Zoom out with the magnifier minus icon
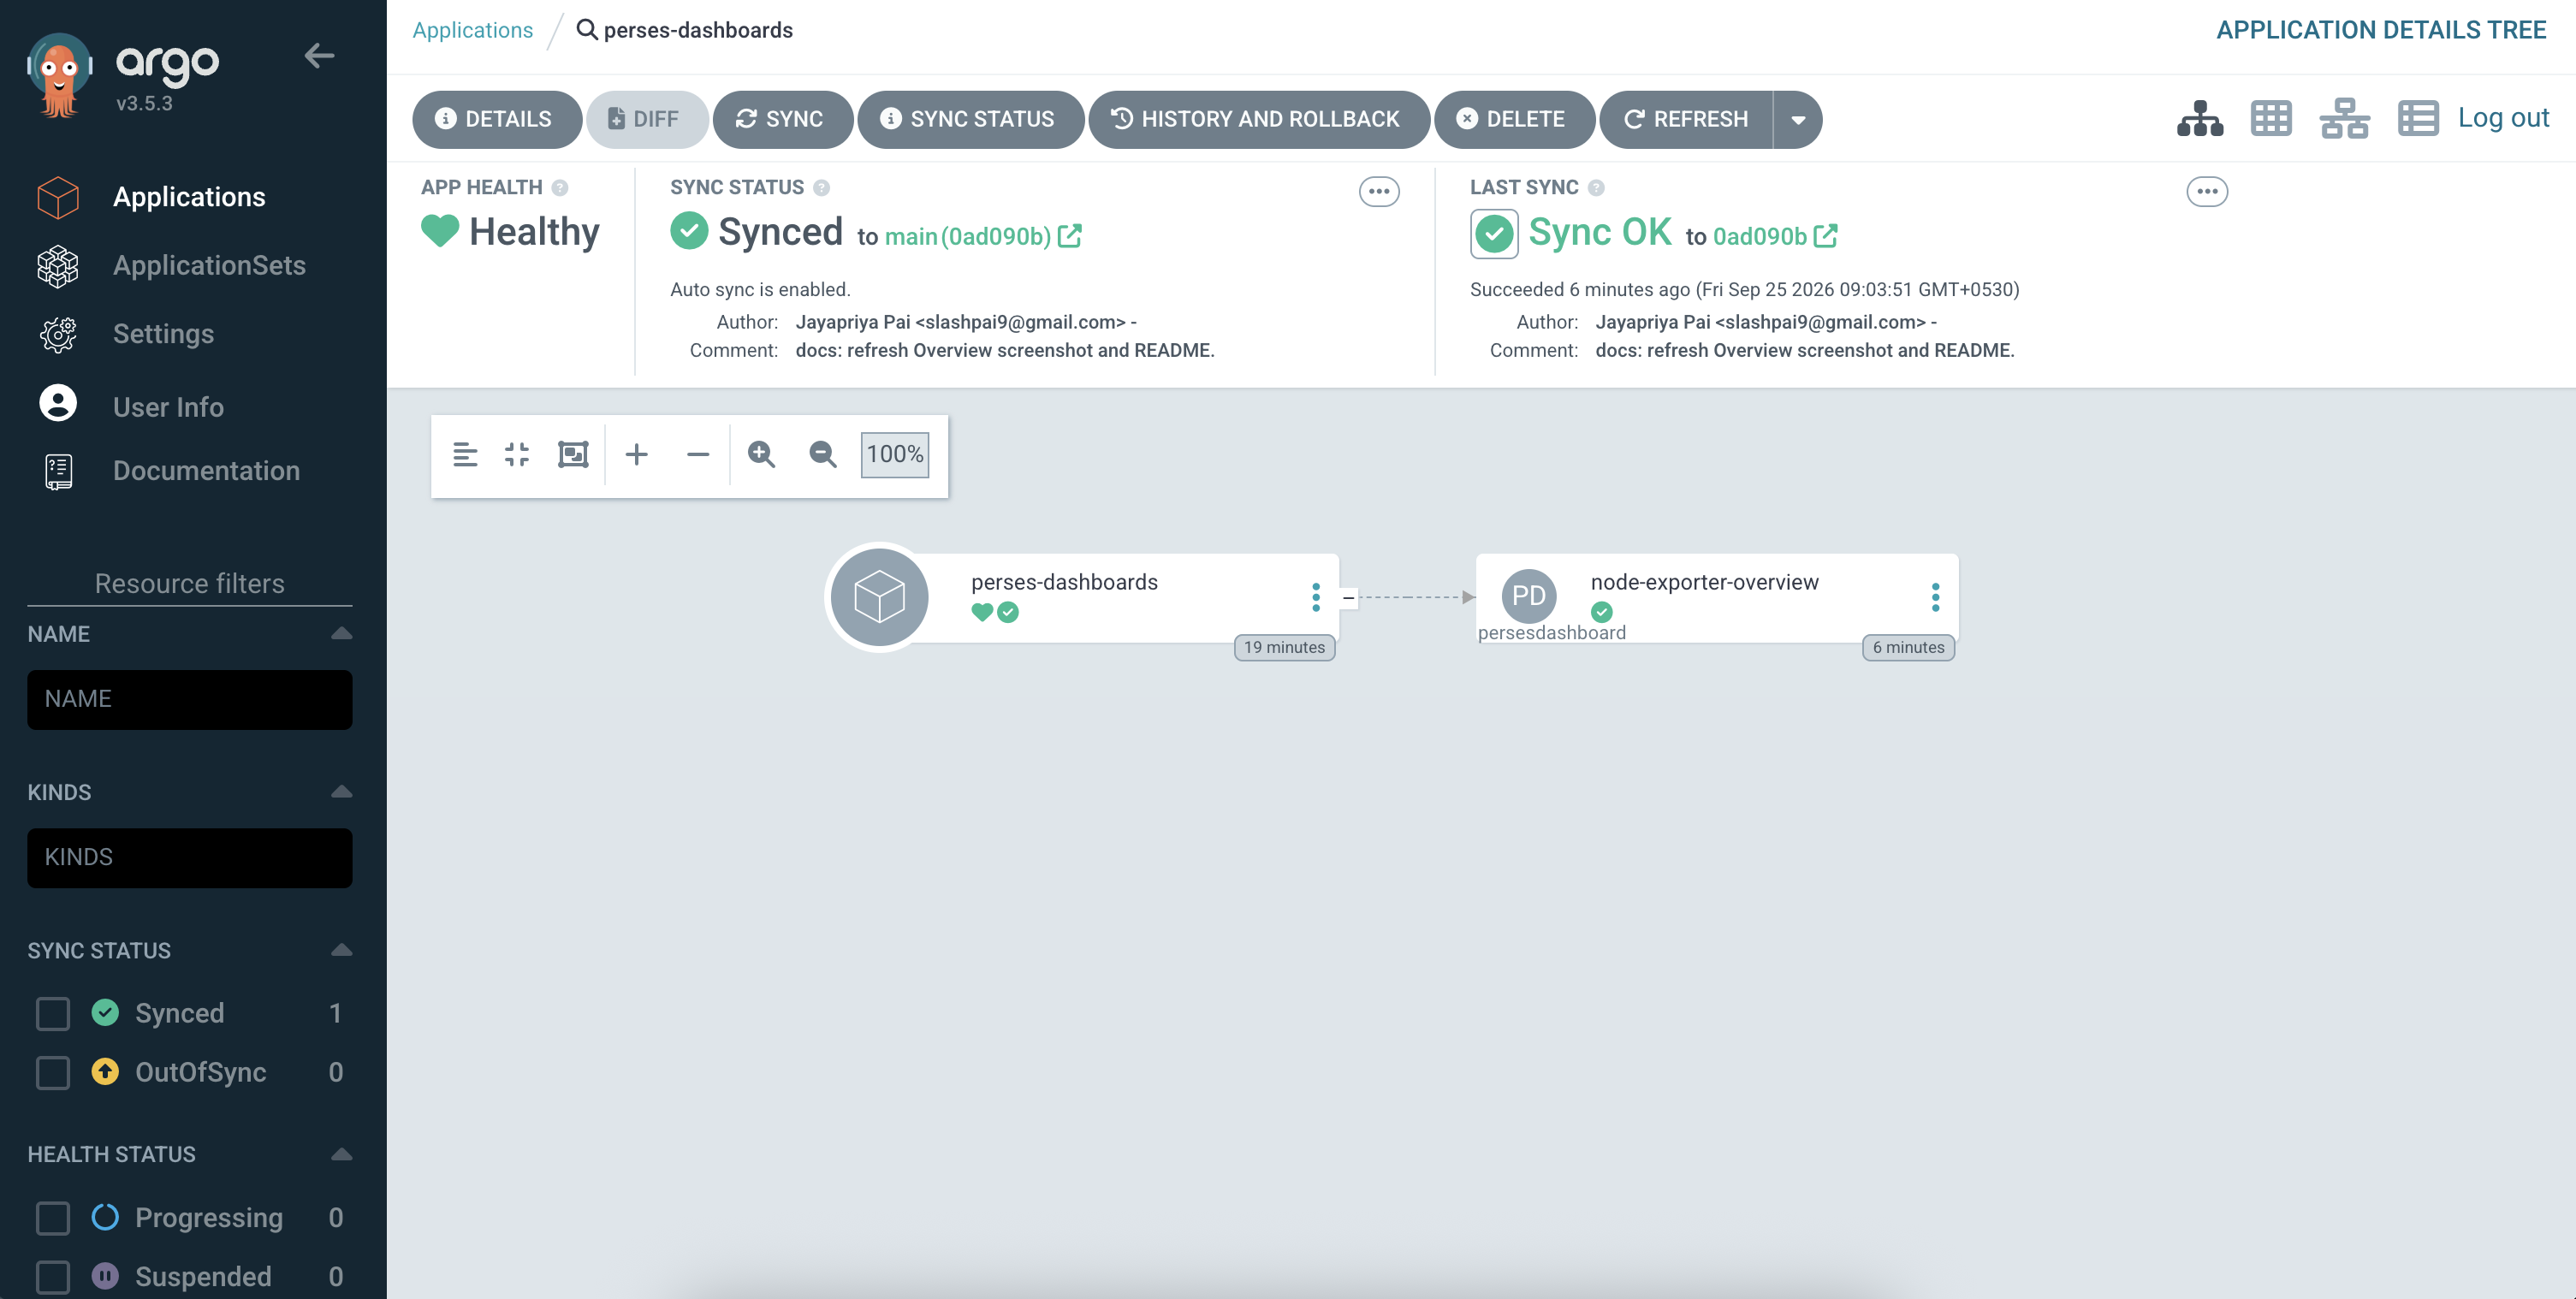This screenshot has width=2576, height=1299. [x=822, y=454]
